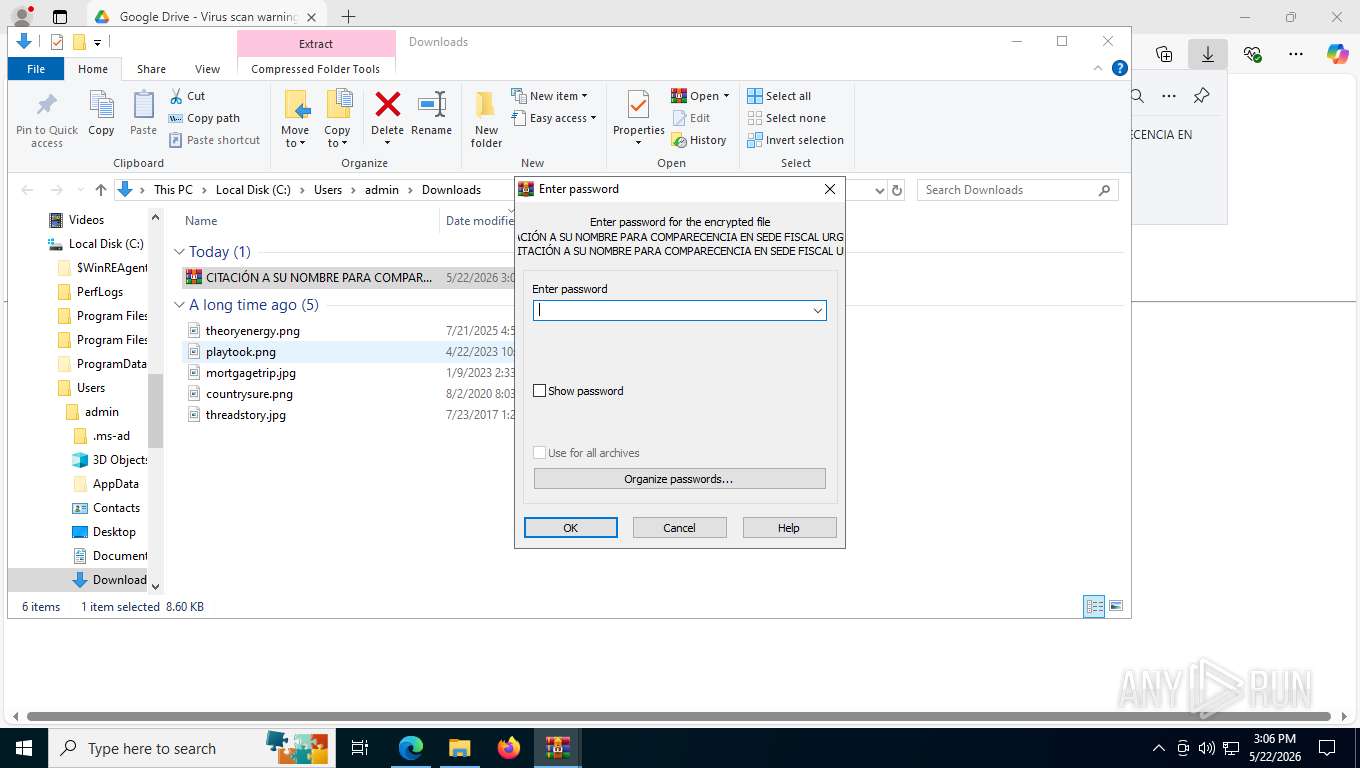Open Compressed Folder Tools tab
The width and height of the screenshot is (1360, 768).
[x=315, y=69]
